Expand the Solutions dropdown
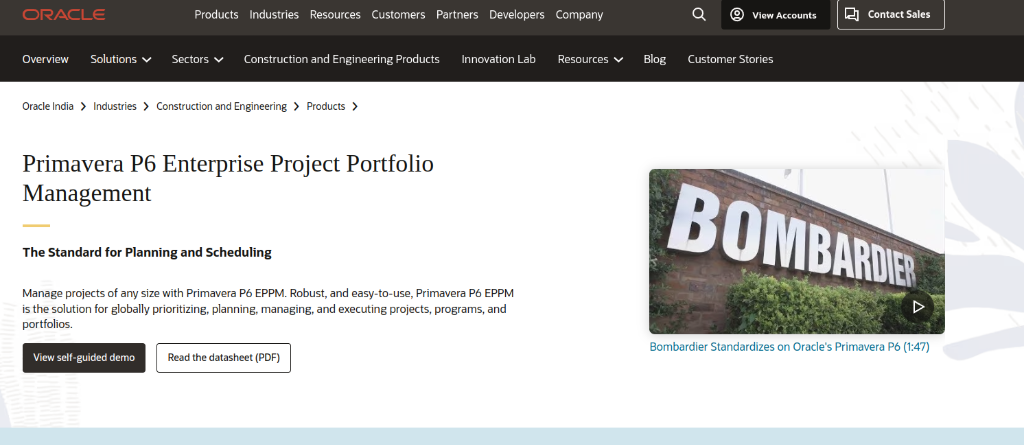This screenshot has height=445, width=1024. pyautogui.click(x=121, y=59)
